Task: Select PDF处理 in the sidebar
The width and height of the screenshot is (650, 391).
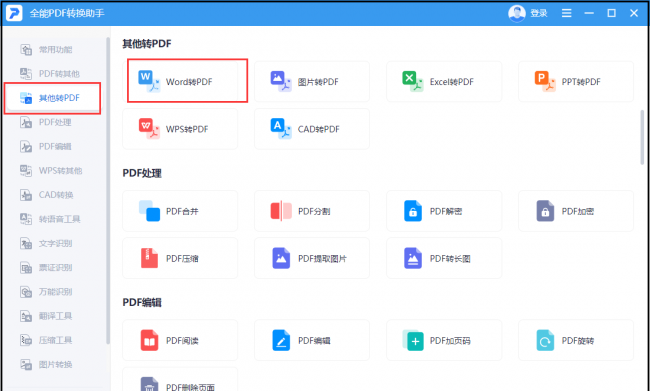Action: [54, 122]
